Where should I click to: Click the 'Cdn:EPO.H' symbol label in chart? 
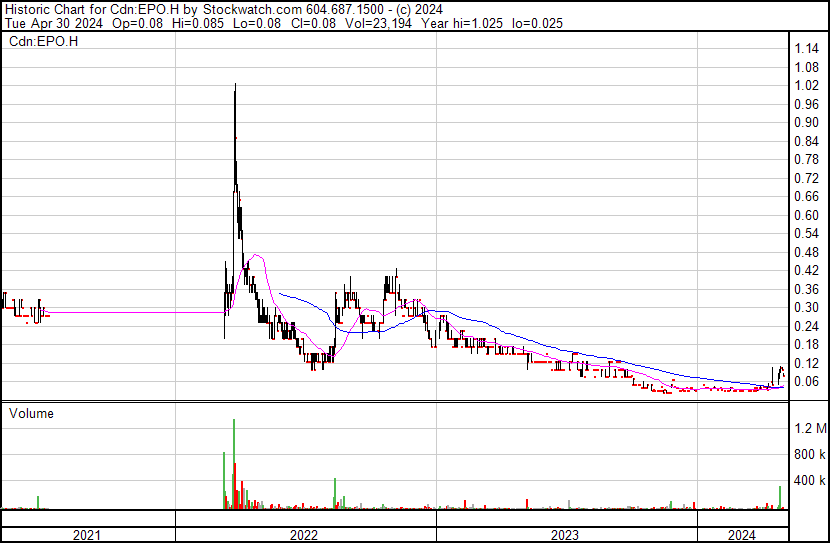[43, 41]
